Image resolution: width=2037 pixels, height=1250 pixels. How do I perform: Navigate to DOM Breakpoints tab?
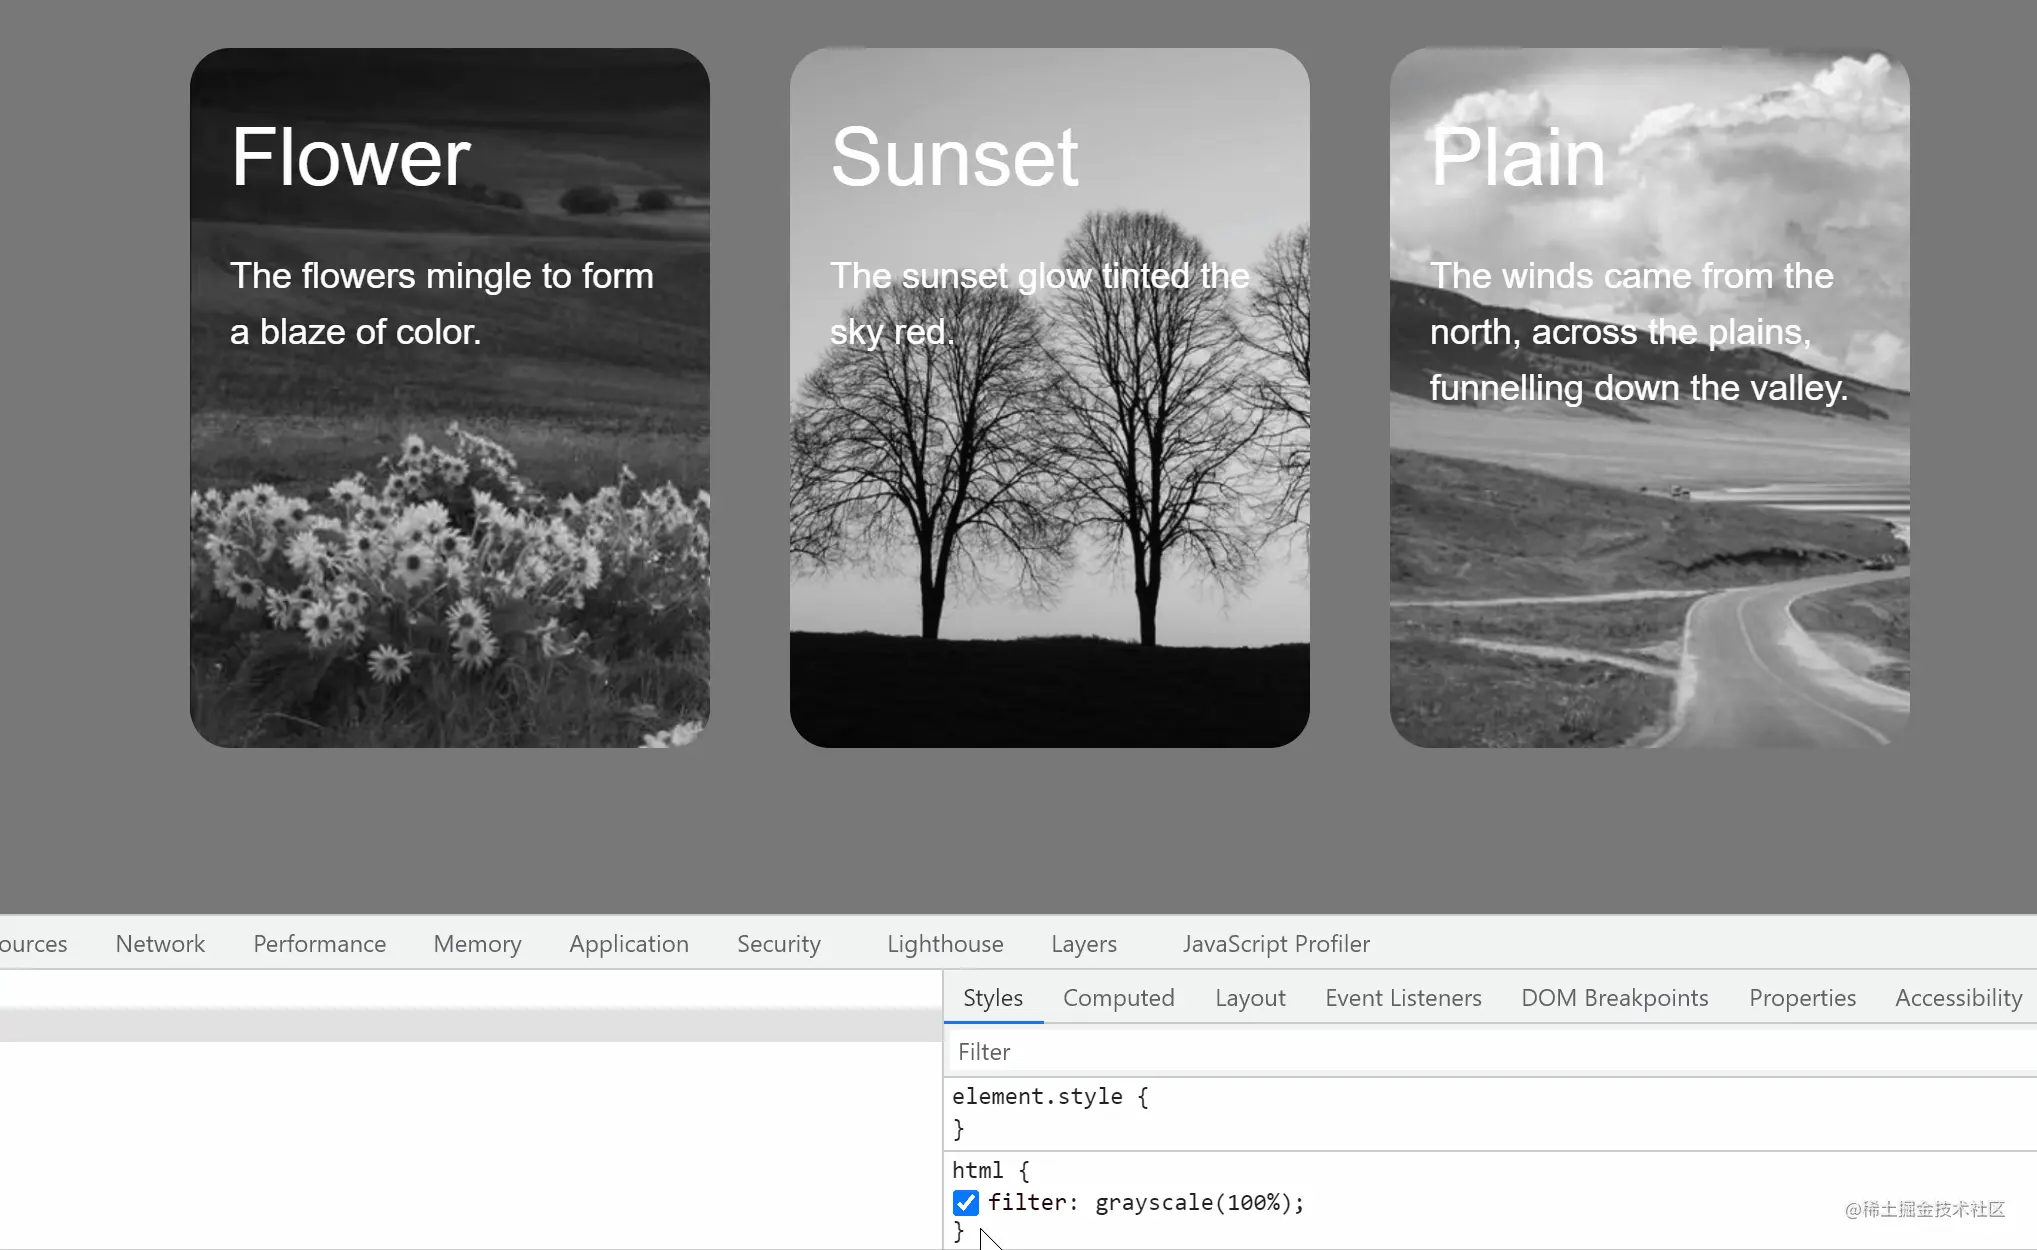pos(1615,997)
